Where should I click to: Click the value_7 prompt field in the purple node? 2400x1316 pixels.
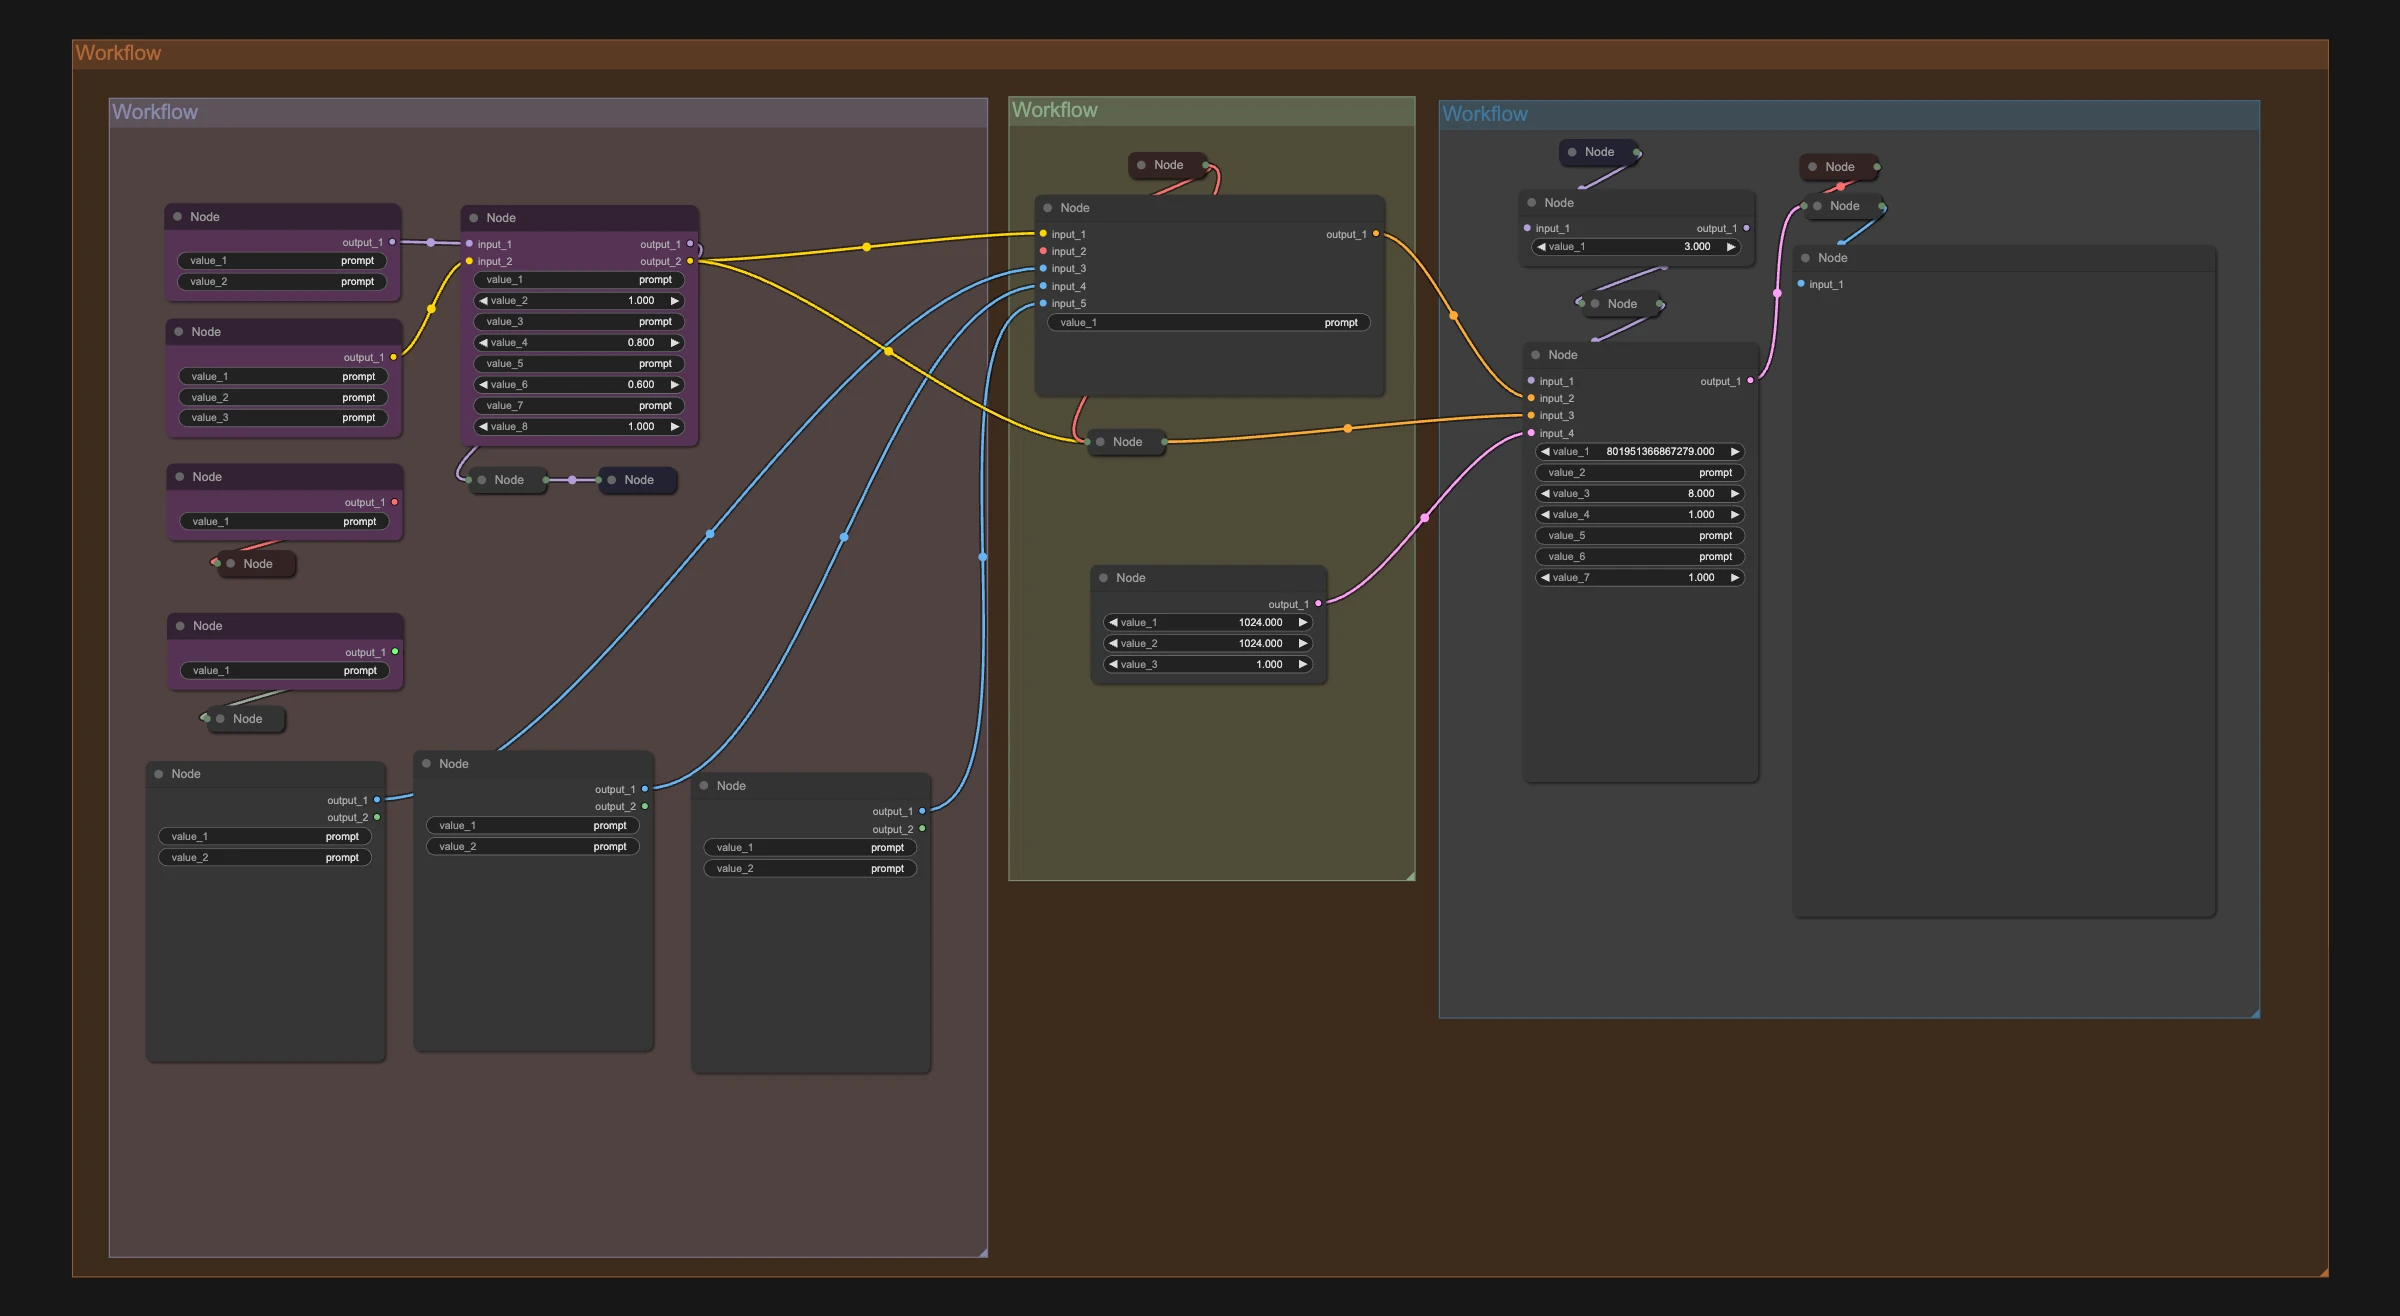click(579, 406)
